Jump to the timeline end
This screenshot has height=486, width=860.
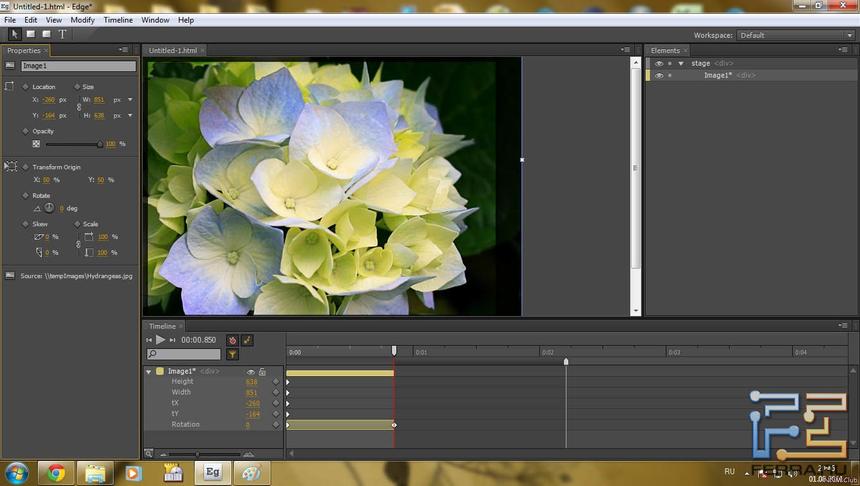(x=172, y=340)
